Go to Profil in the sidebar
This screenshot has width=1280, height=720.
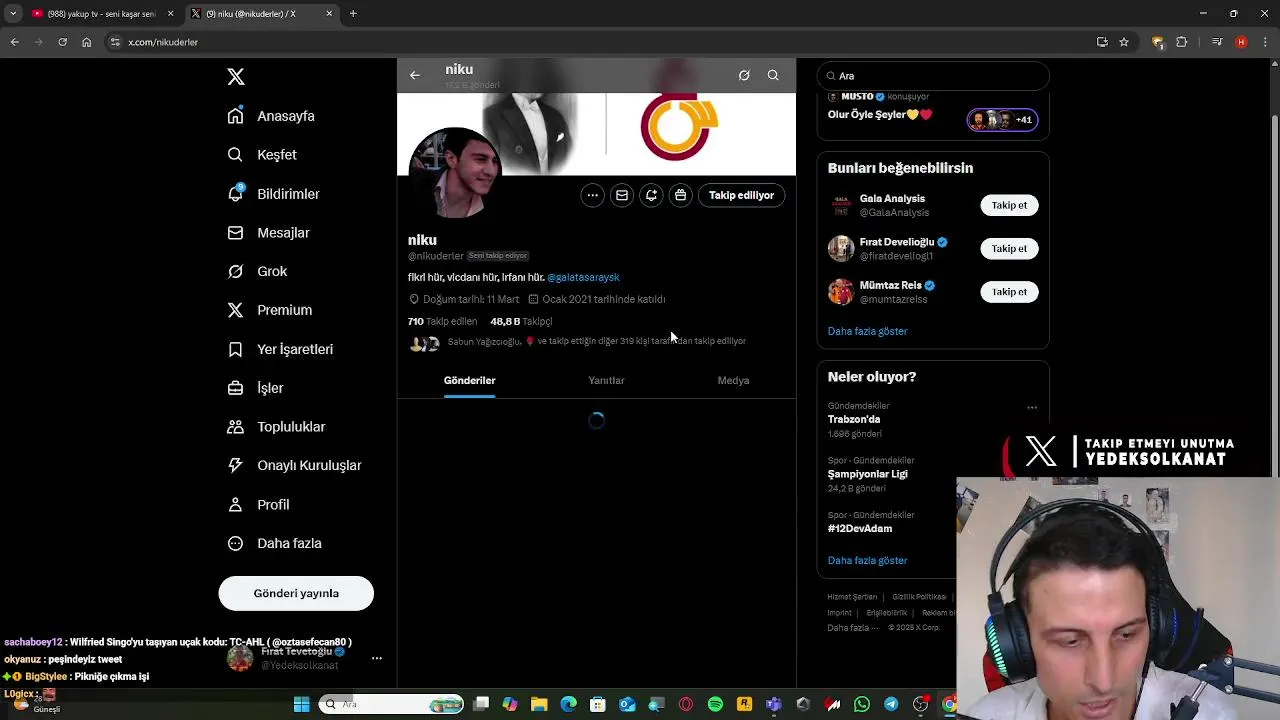coord(259,505)
